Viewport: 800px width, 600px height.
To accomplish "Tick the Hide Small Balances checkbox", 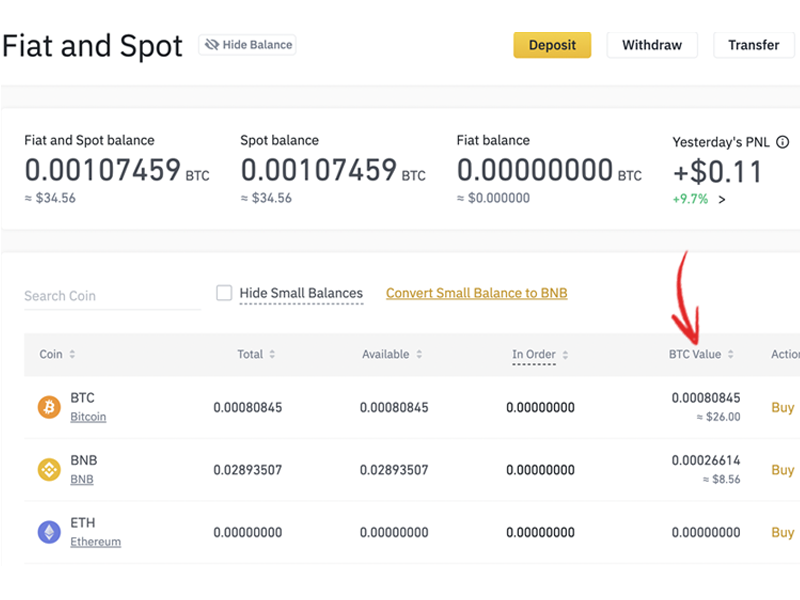I will pos(224,293).
